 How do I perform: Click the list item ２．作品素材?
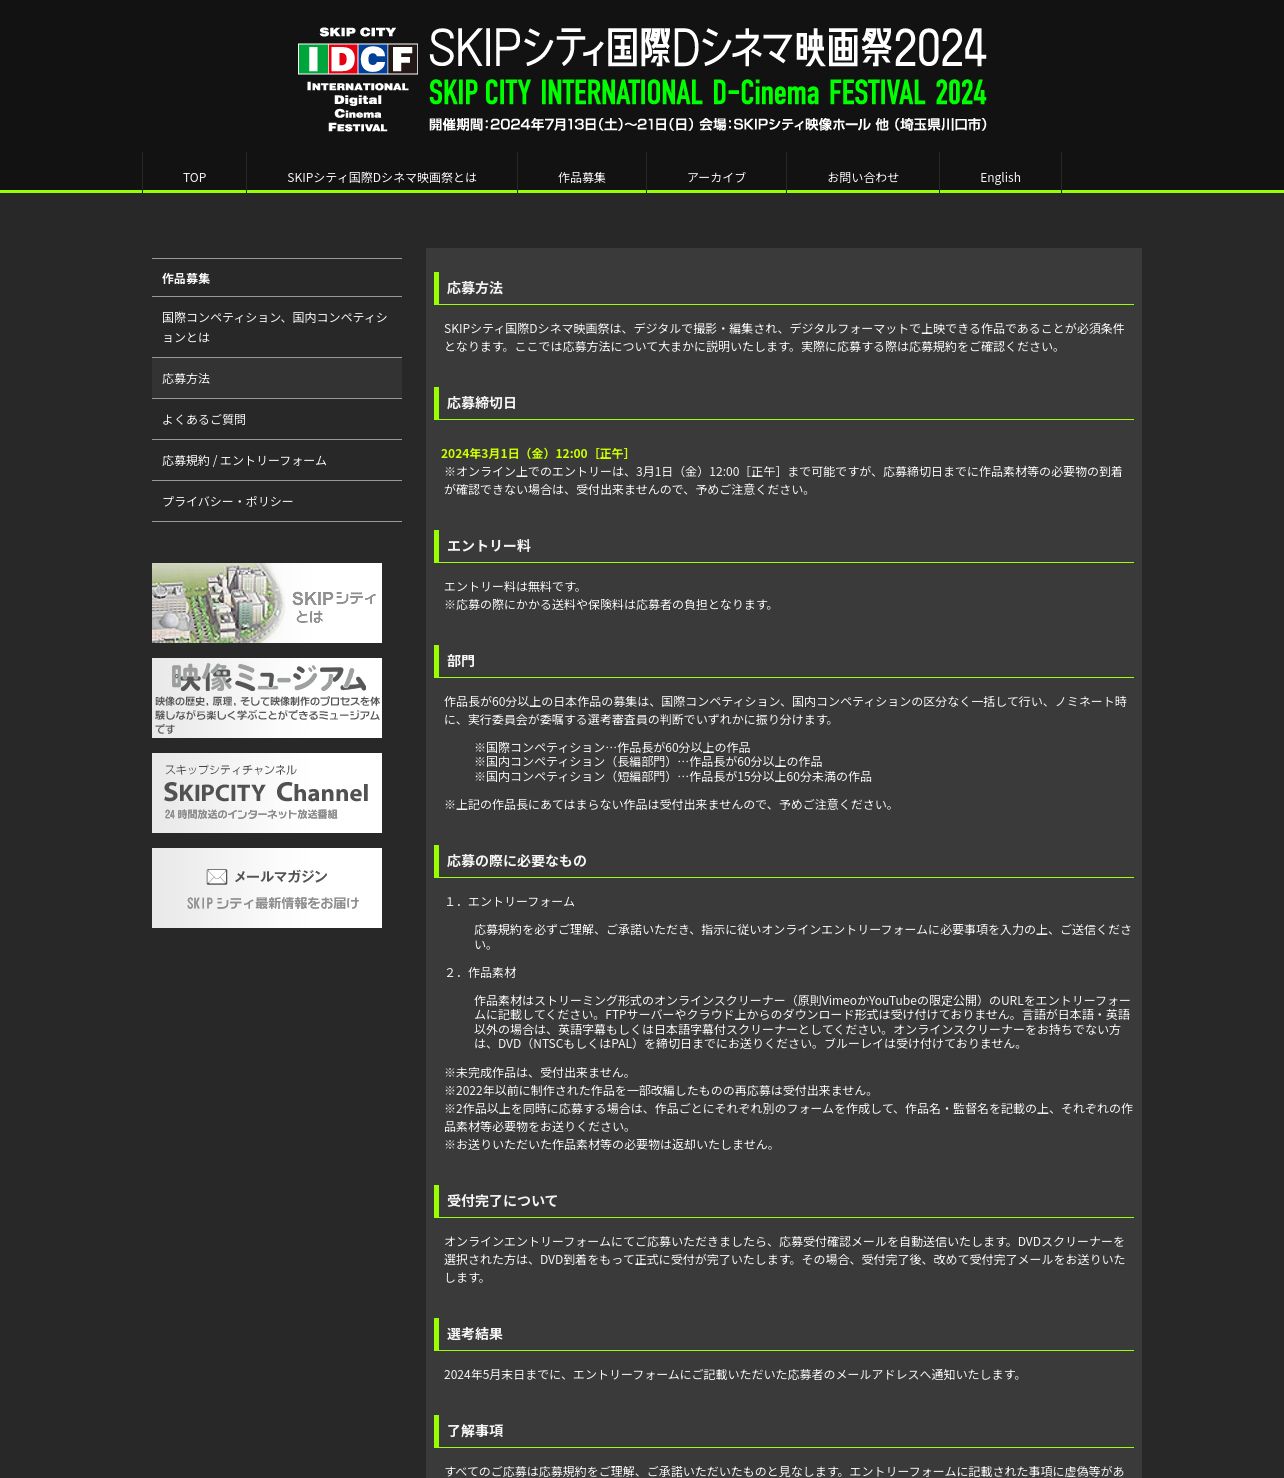480,973
